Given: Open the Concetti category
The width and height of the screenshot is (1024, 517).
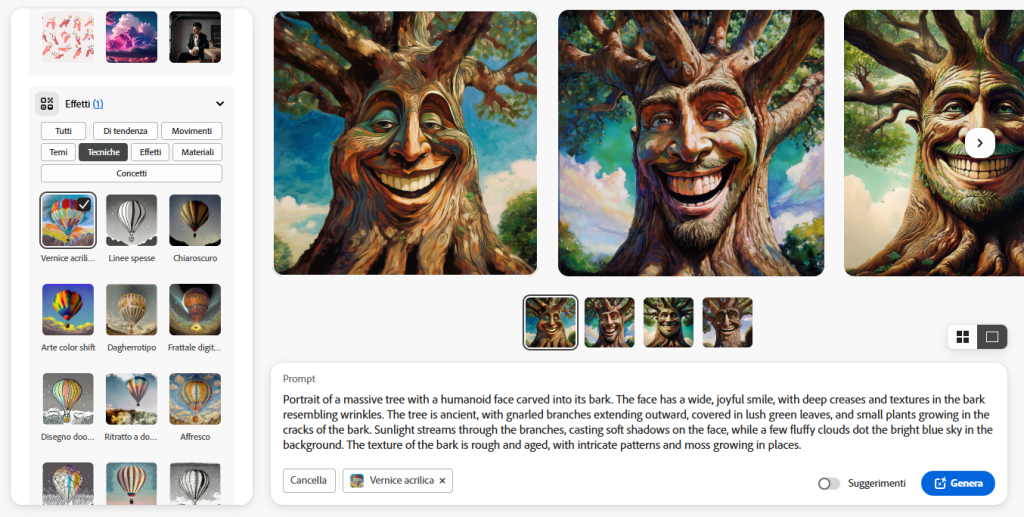Looking at the screenshot, I should point(131,174).
